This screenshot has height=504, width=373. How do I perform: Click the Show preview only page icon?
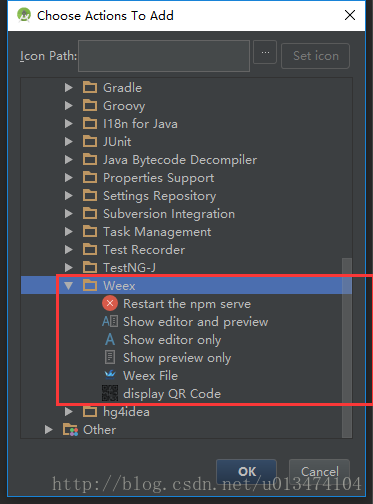(110, 357)
